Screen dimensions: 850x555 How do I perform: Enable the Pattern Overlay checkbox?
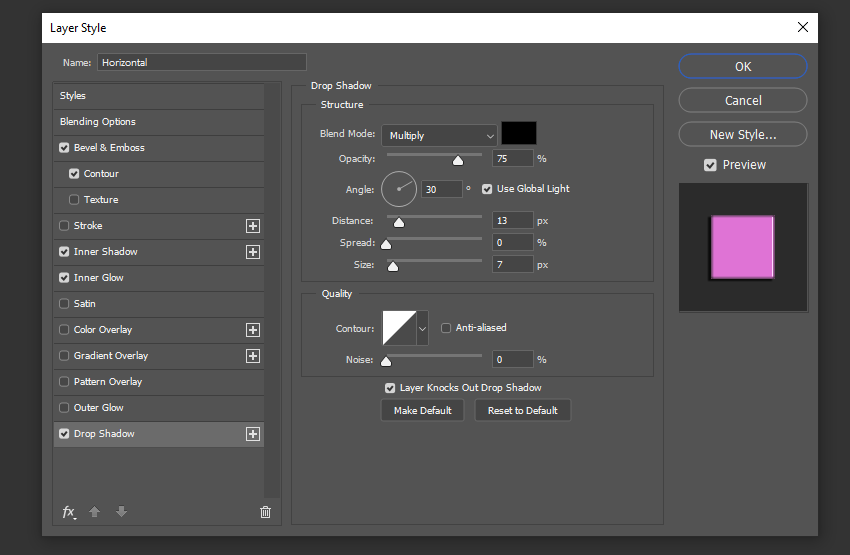click(x=64, y=382)
